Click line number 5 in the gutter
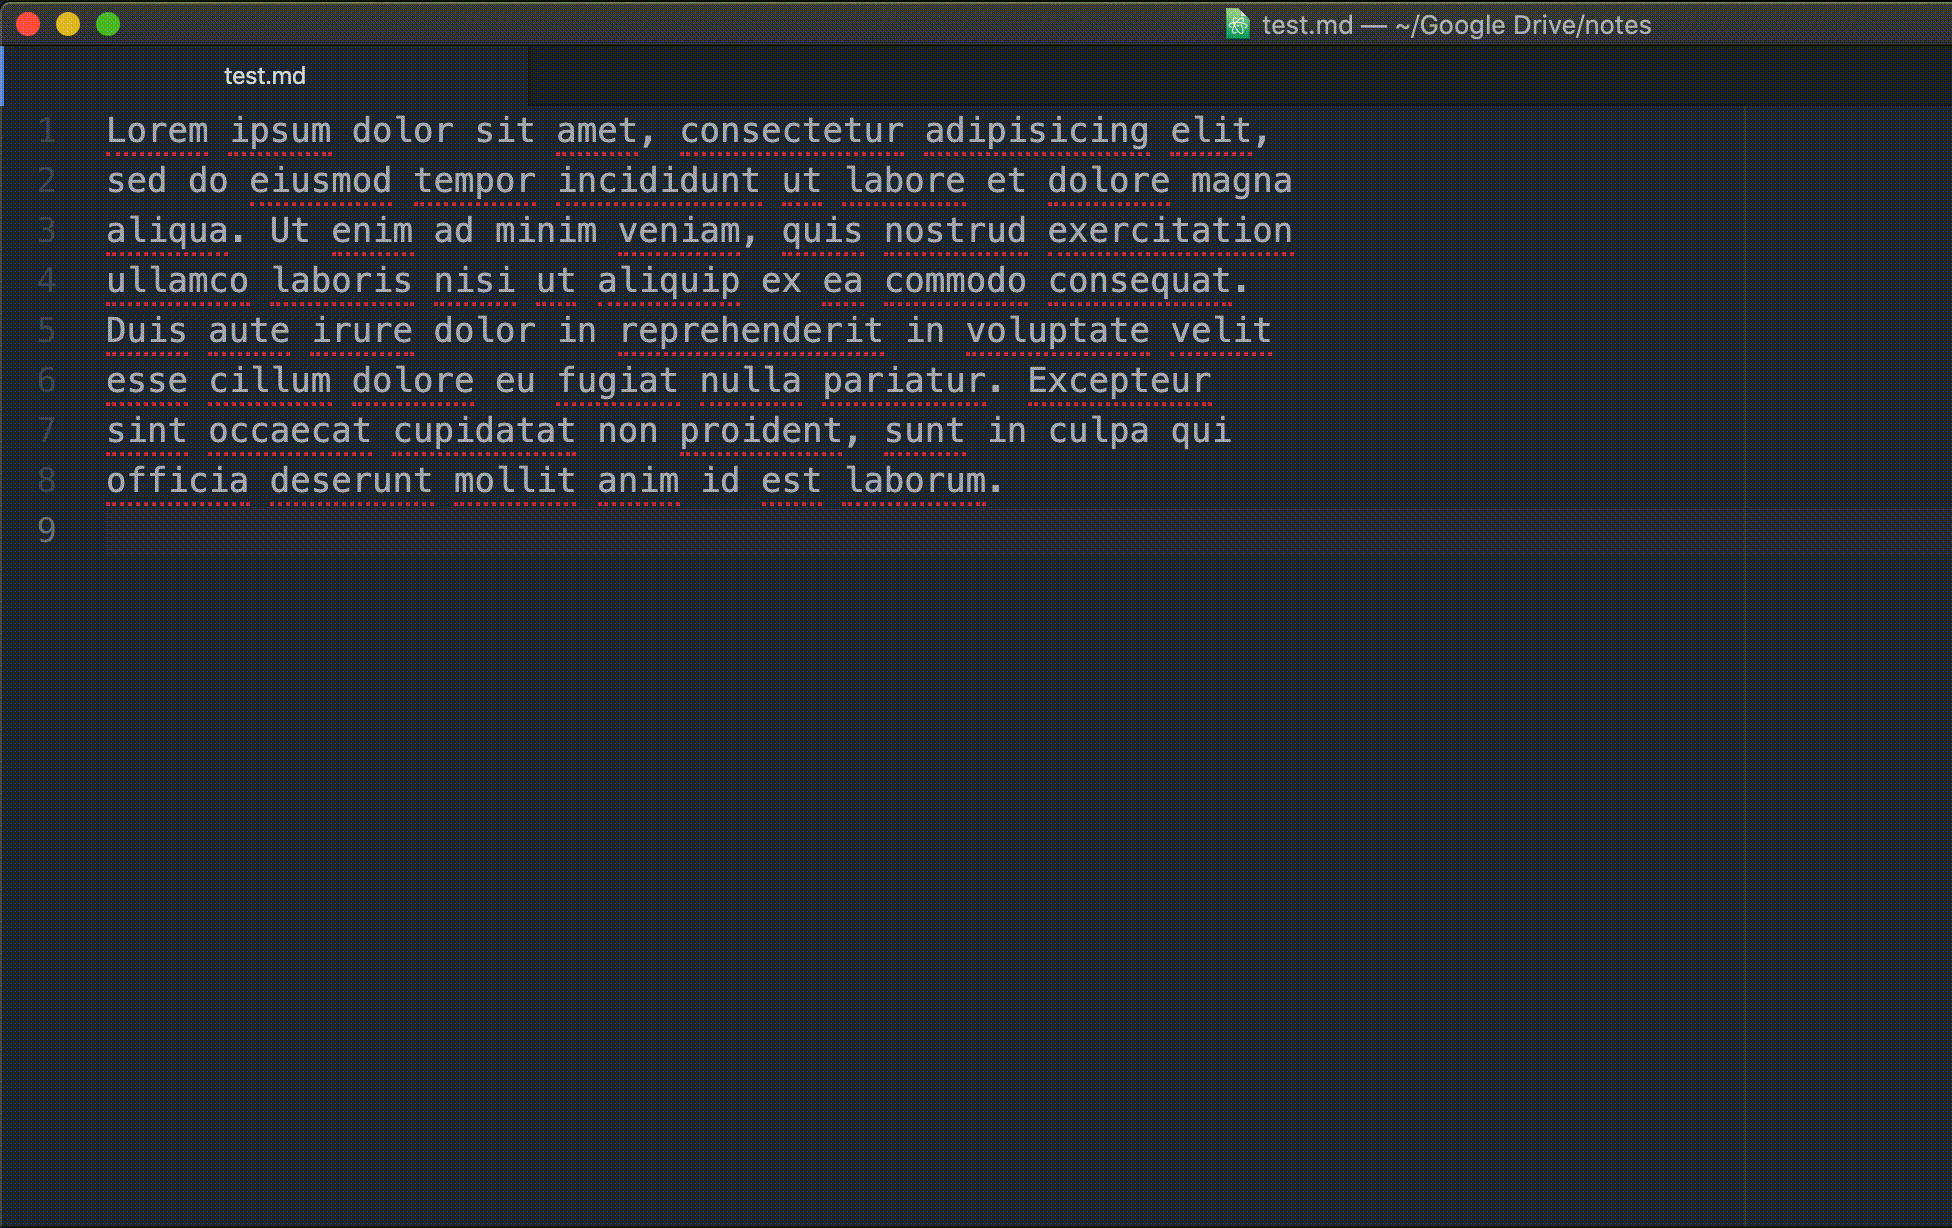This screenshot has height=1228, width=1952. pos(46,331)
